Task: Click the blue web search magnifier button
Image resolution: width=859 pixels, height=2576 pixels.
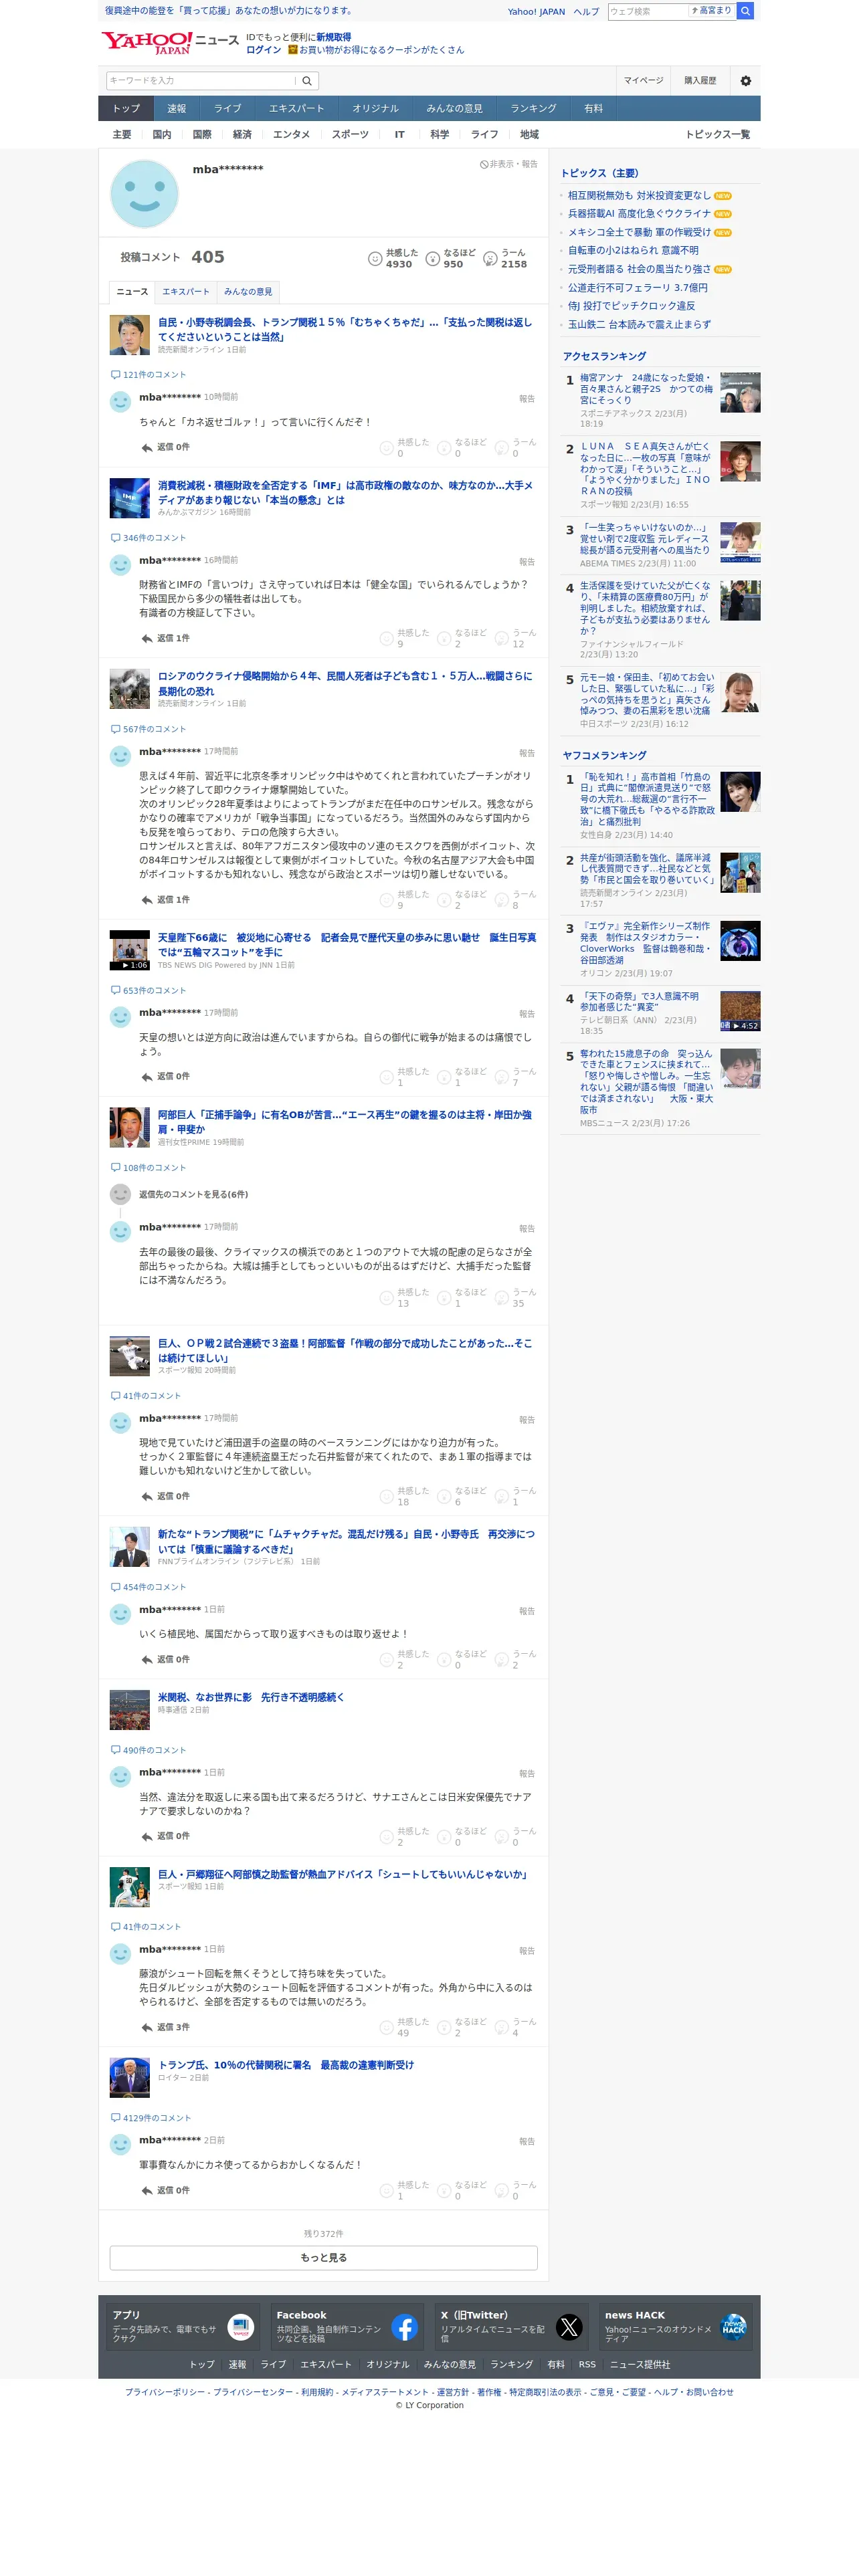Action: pos(745,11)
